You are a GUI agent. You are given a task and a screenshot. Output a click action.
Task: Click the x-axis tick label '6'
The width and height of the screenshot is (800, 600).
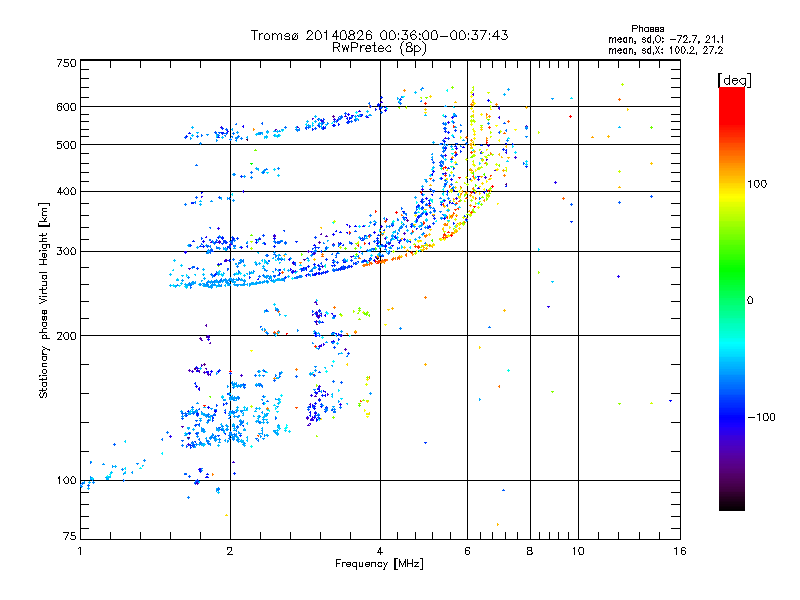467,551
